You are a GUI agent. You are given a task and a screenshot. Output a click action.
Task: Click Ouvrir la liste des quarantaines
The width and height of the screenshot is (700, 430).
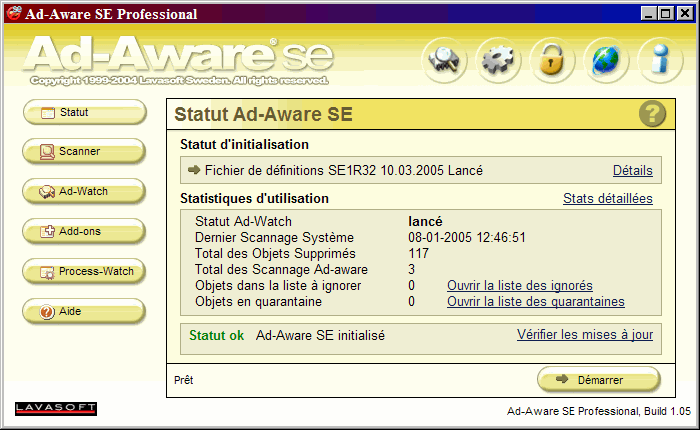536,301
